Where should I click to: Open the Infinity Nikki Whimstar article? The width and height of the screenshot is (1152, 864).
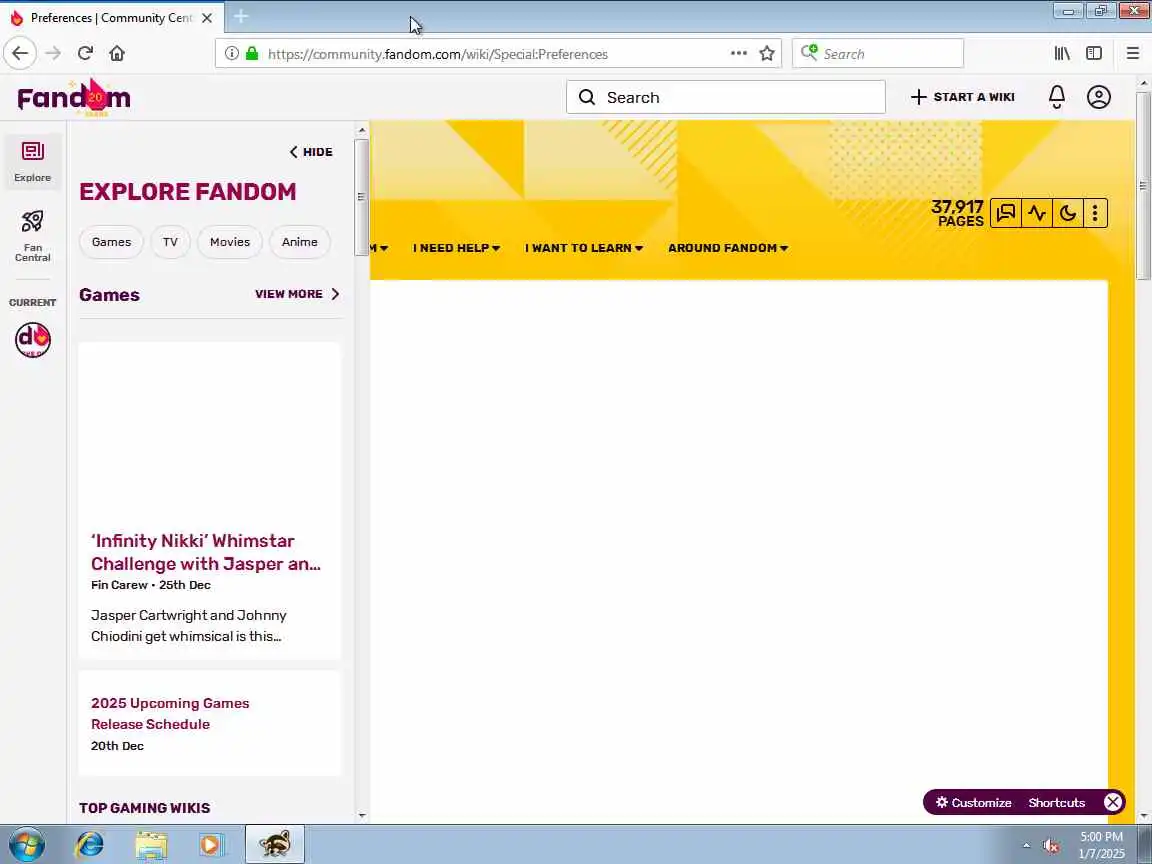[206, 552]
